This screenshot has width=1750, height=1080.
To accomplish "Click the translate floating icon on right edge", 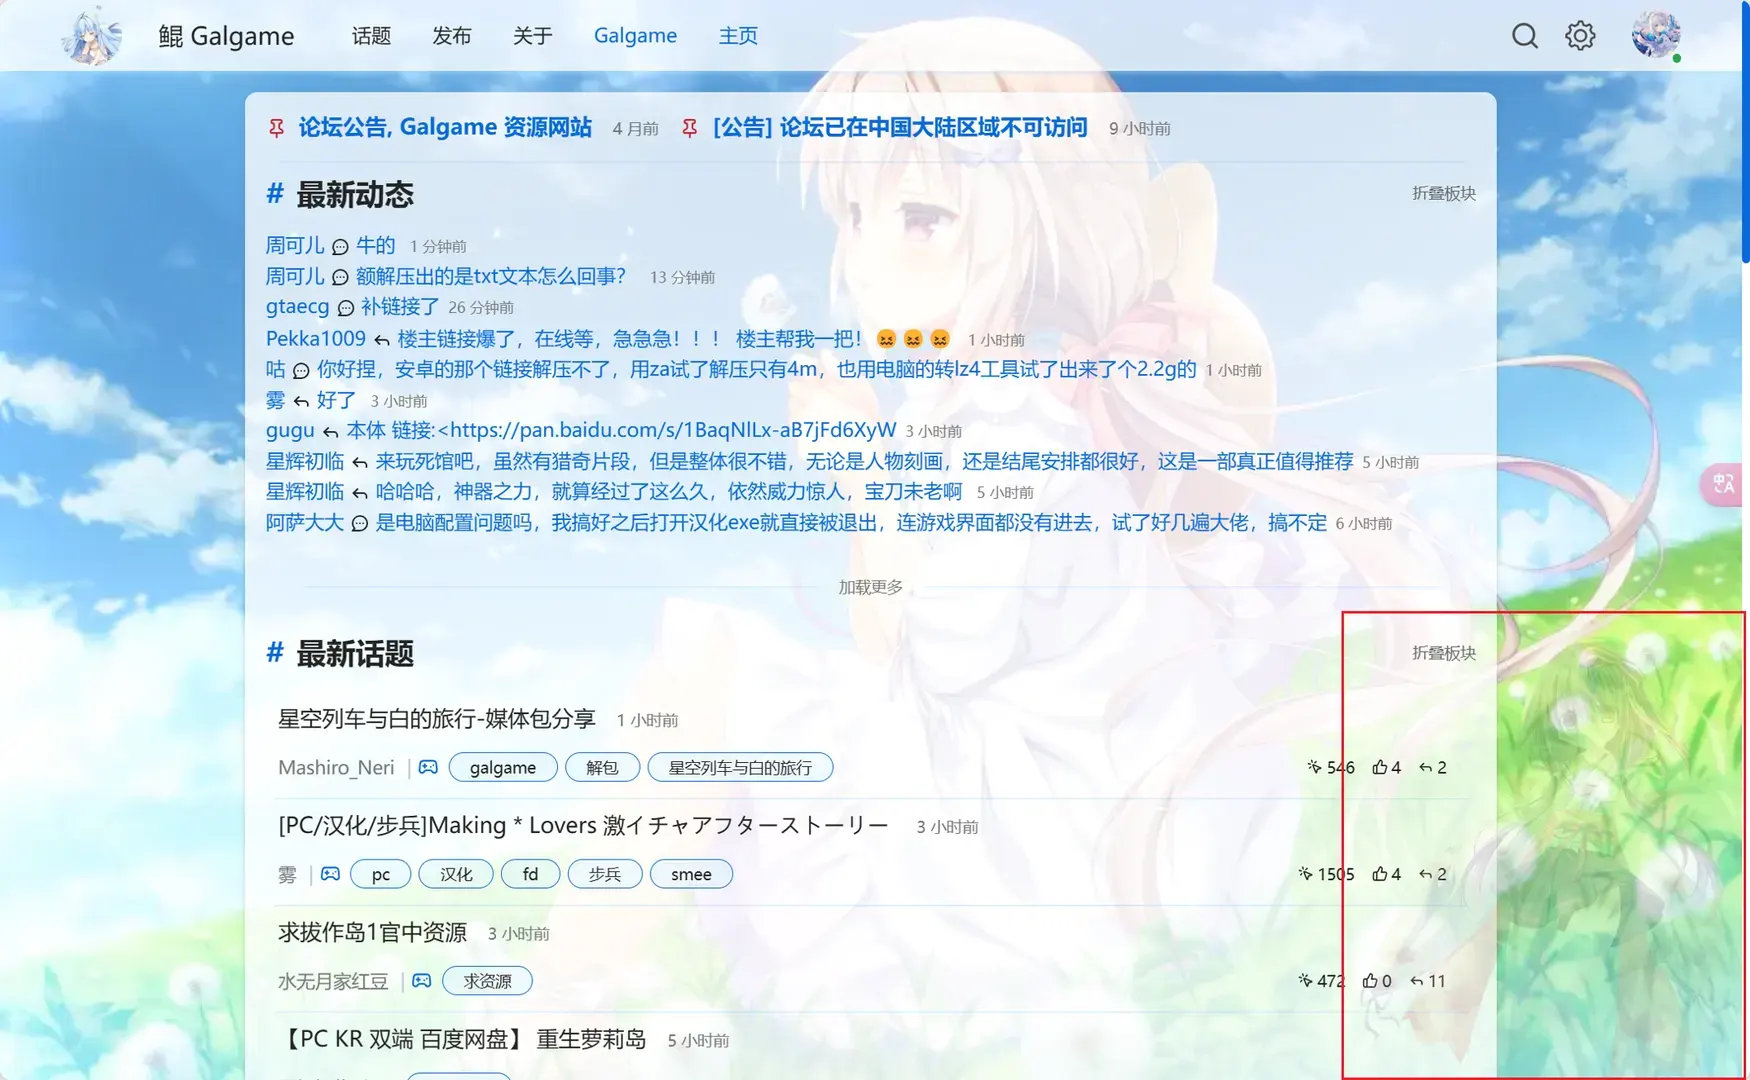I will point(1724,485).
